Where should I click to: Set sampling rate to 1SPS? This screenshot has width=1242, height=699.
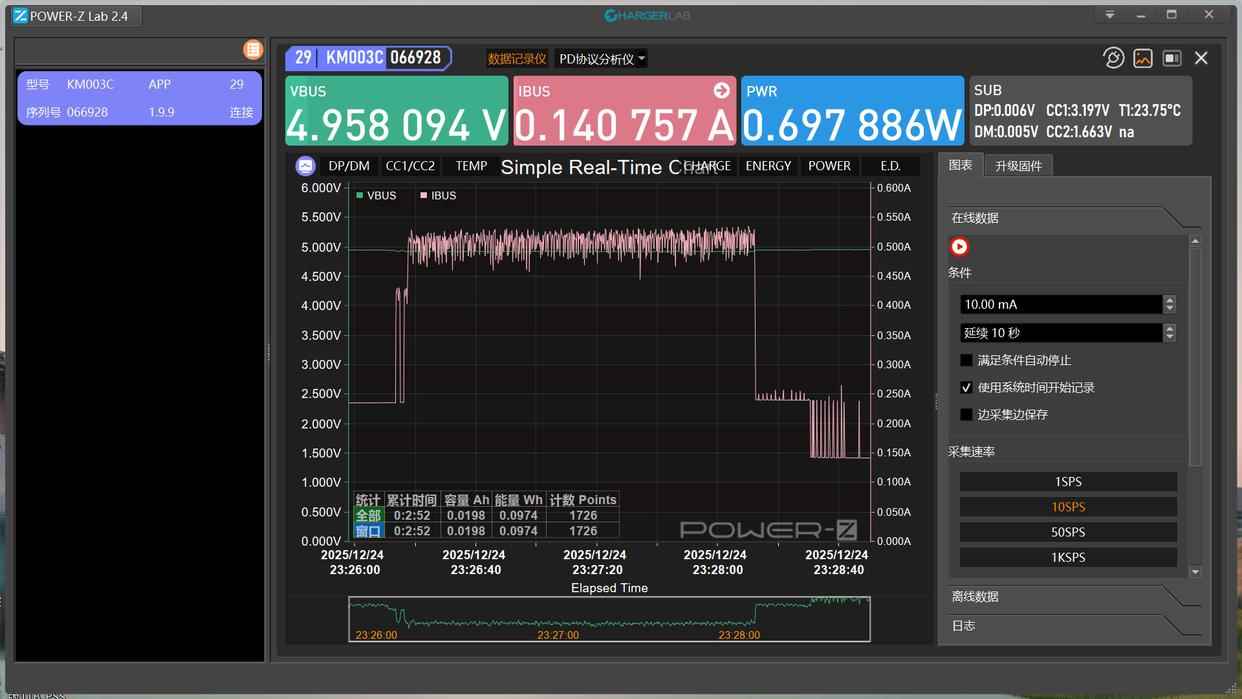coord(1068,482)
